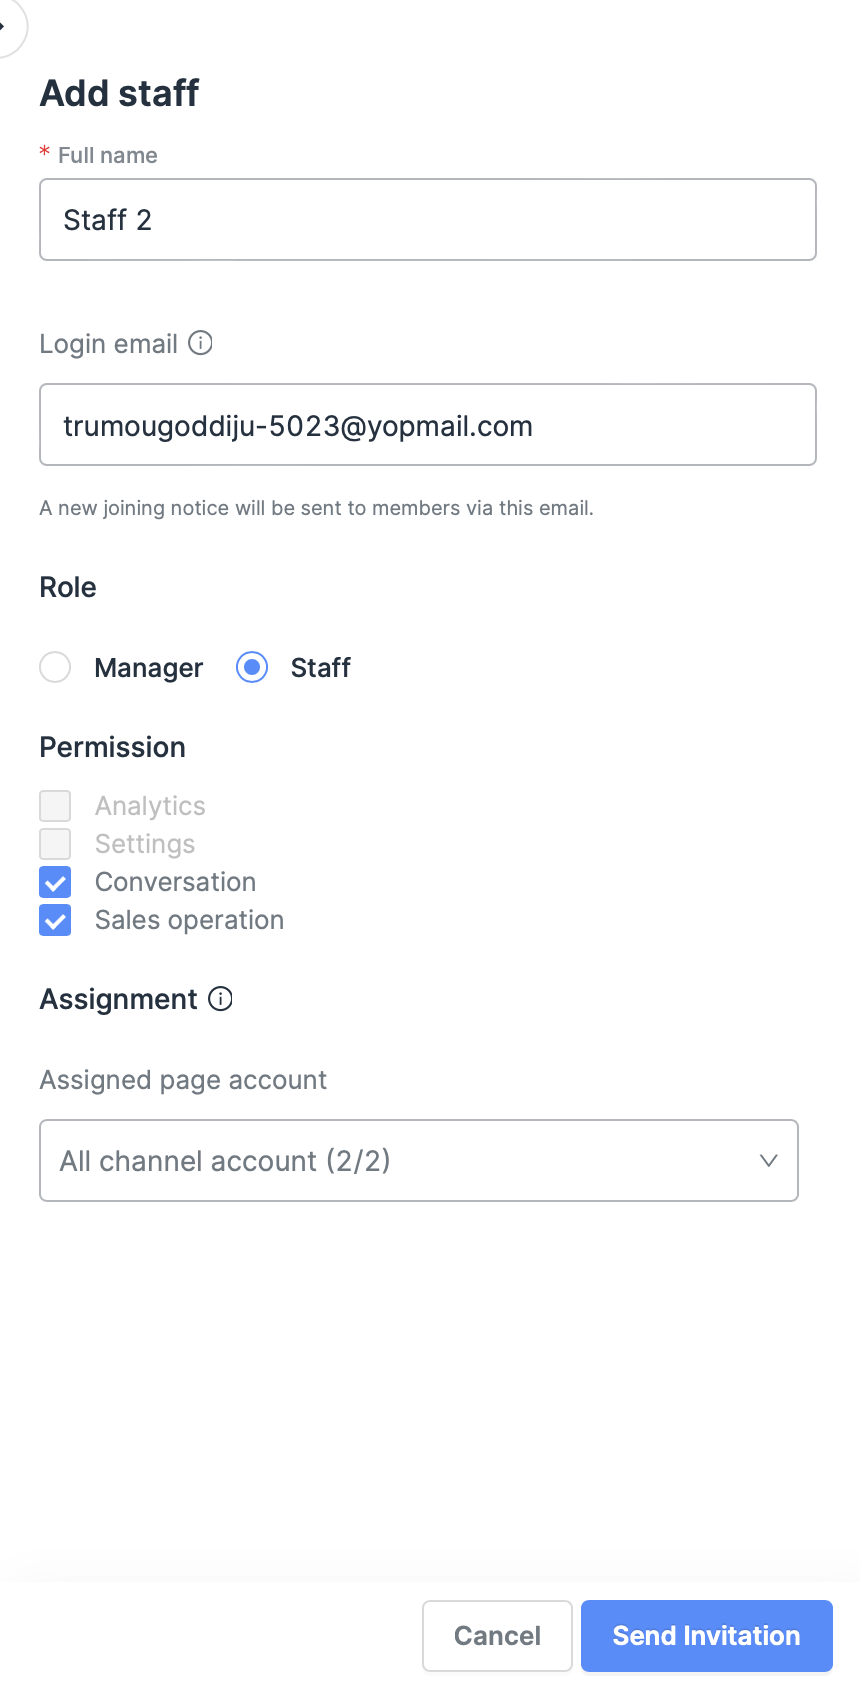Click the info icon next to Assignment

tap(220, 999)
